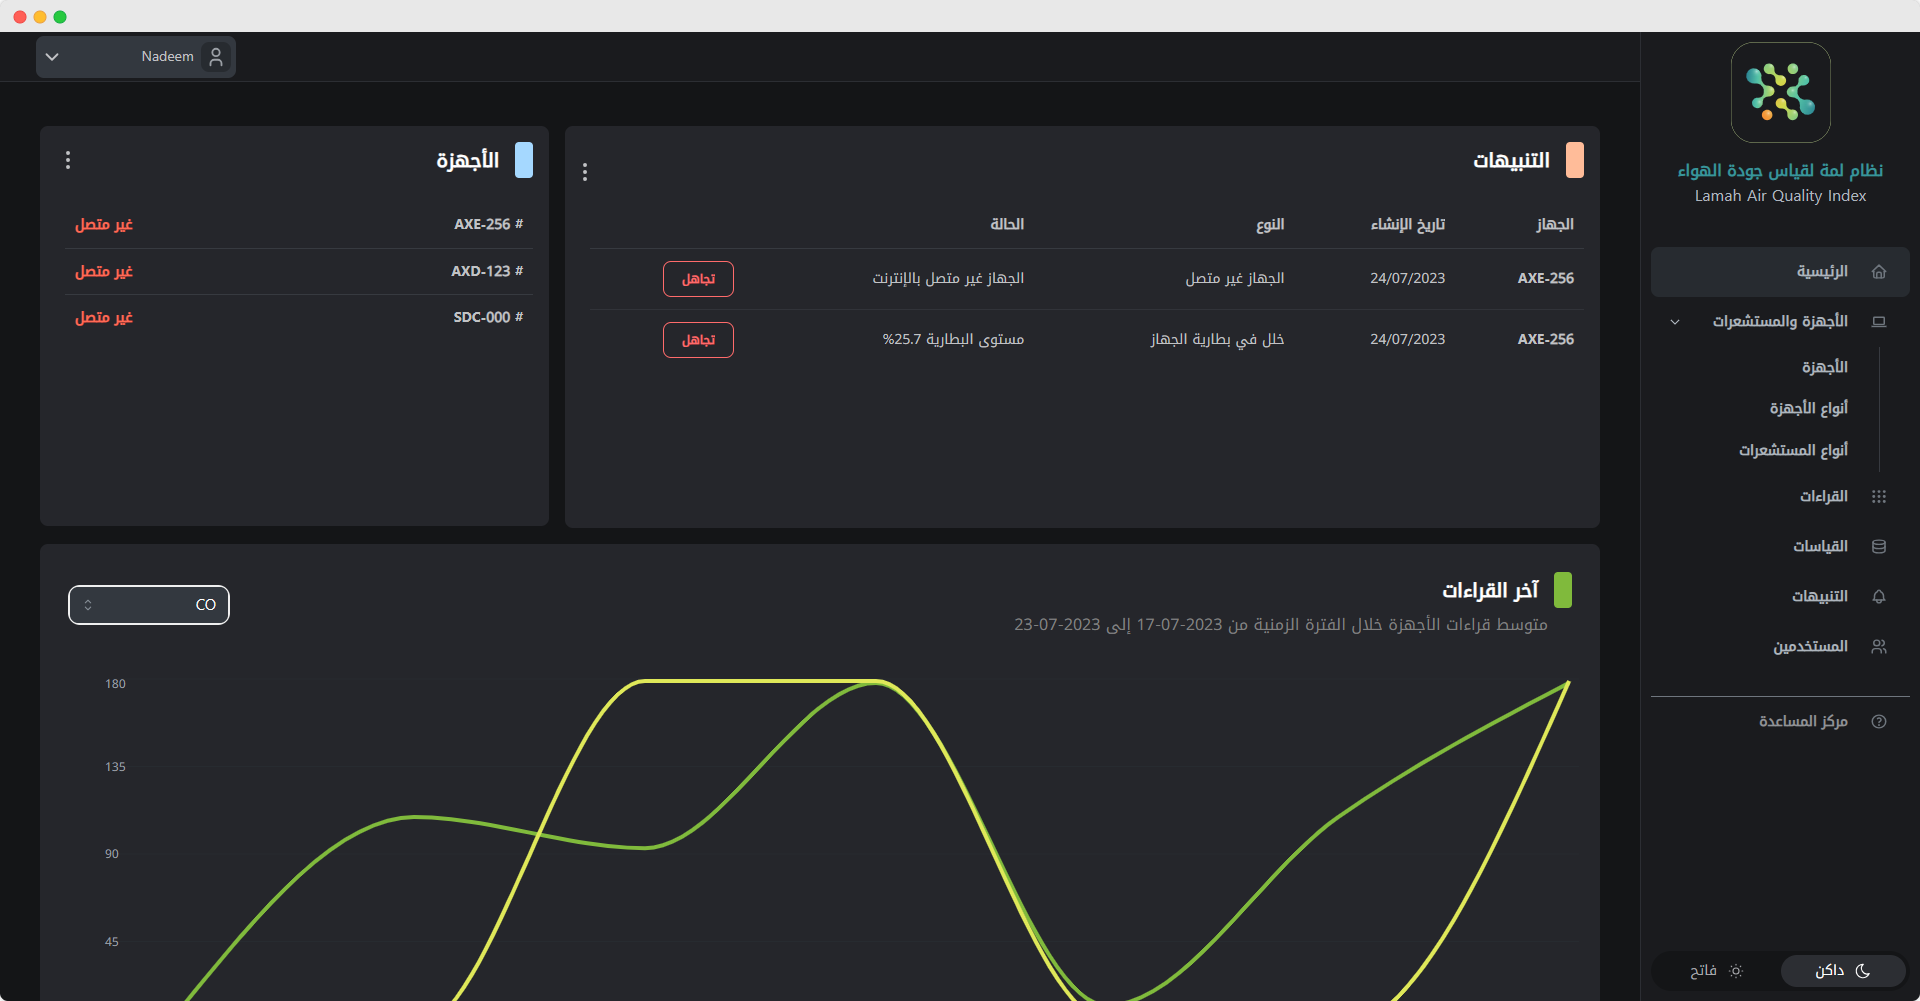Viewport: 1920px width, 1001px height.
Task: Collapse the الأجهزة والمستشعرات section chevron
Action: coord(1675,322)
